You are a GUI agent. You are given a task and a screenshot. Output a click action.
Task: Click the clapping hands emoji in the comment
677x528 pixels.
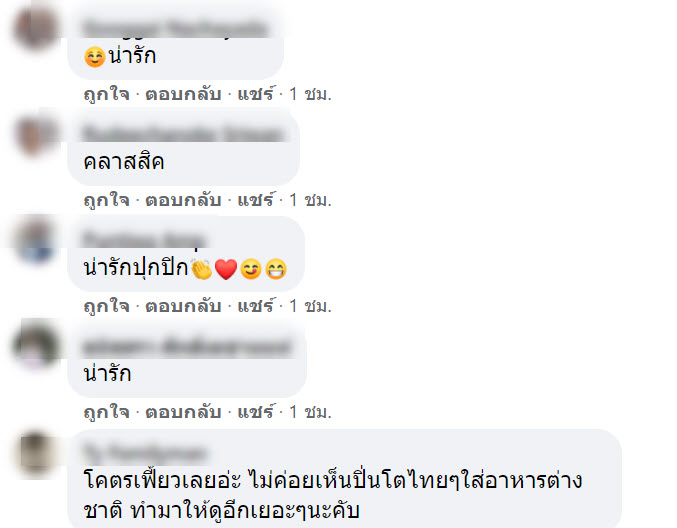coord(202,269)
